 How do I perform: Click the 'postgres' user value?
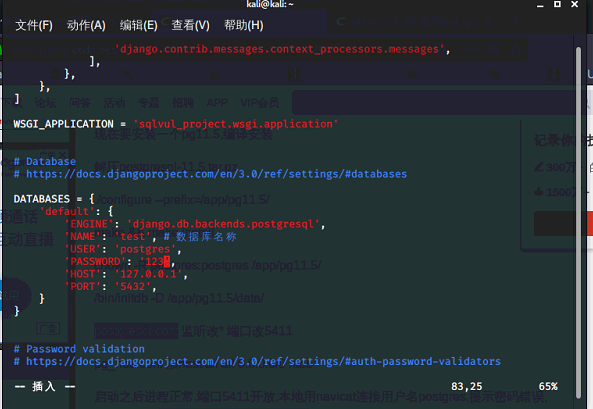coord(145,249)
